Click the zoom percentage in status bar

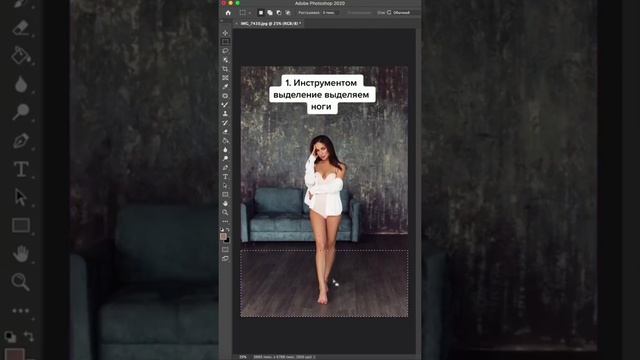click(243, 357)
